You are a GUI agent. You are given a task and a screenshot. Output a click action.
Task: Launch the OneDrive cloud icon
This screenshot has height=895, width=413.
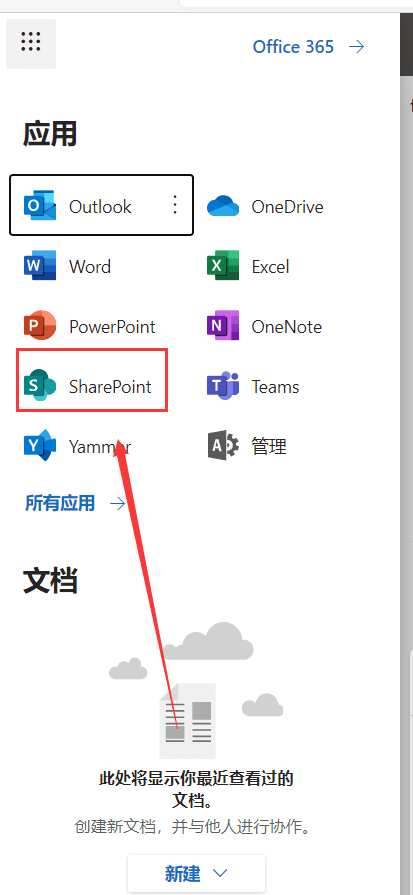[x=222, y=206]
